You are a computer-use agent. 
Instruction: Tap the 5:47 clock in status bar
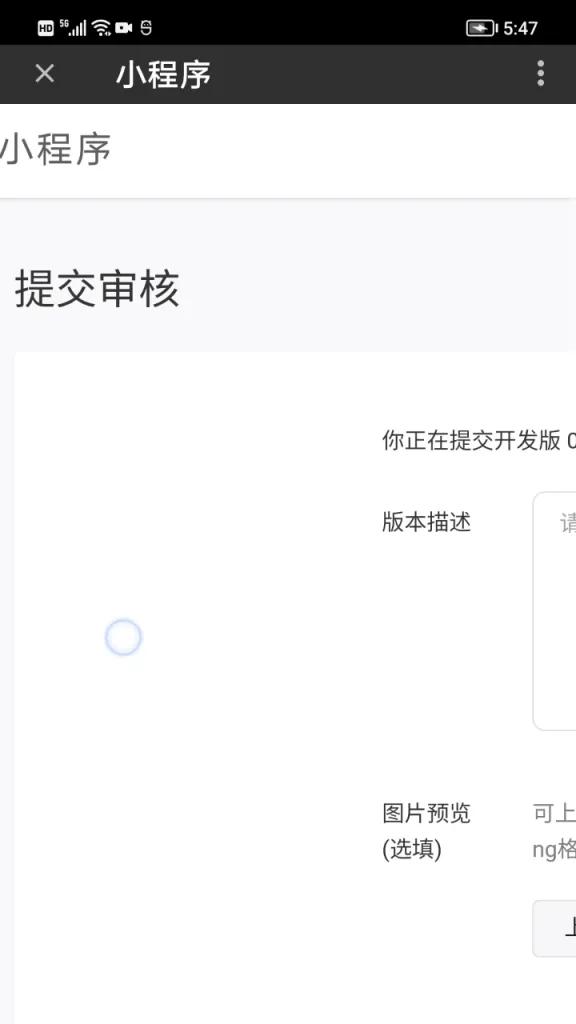coord(521,28)
